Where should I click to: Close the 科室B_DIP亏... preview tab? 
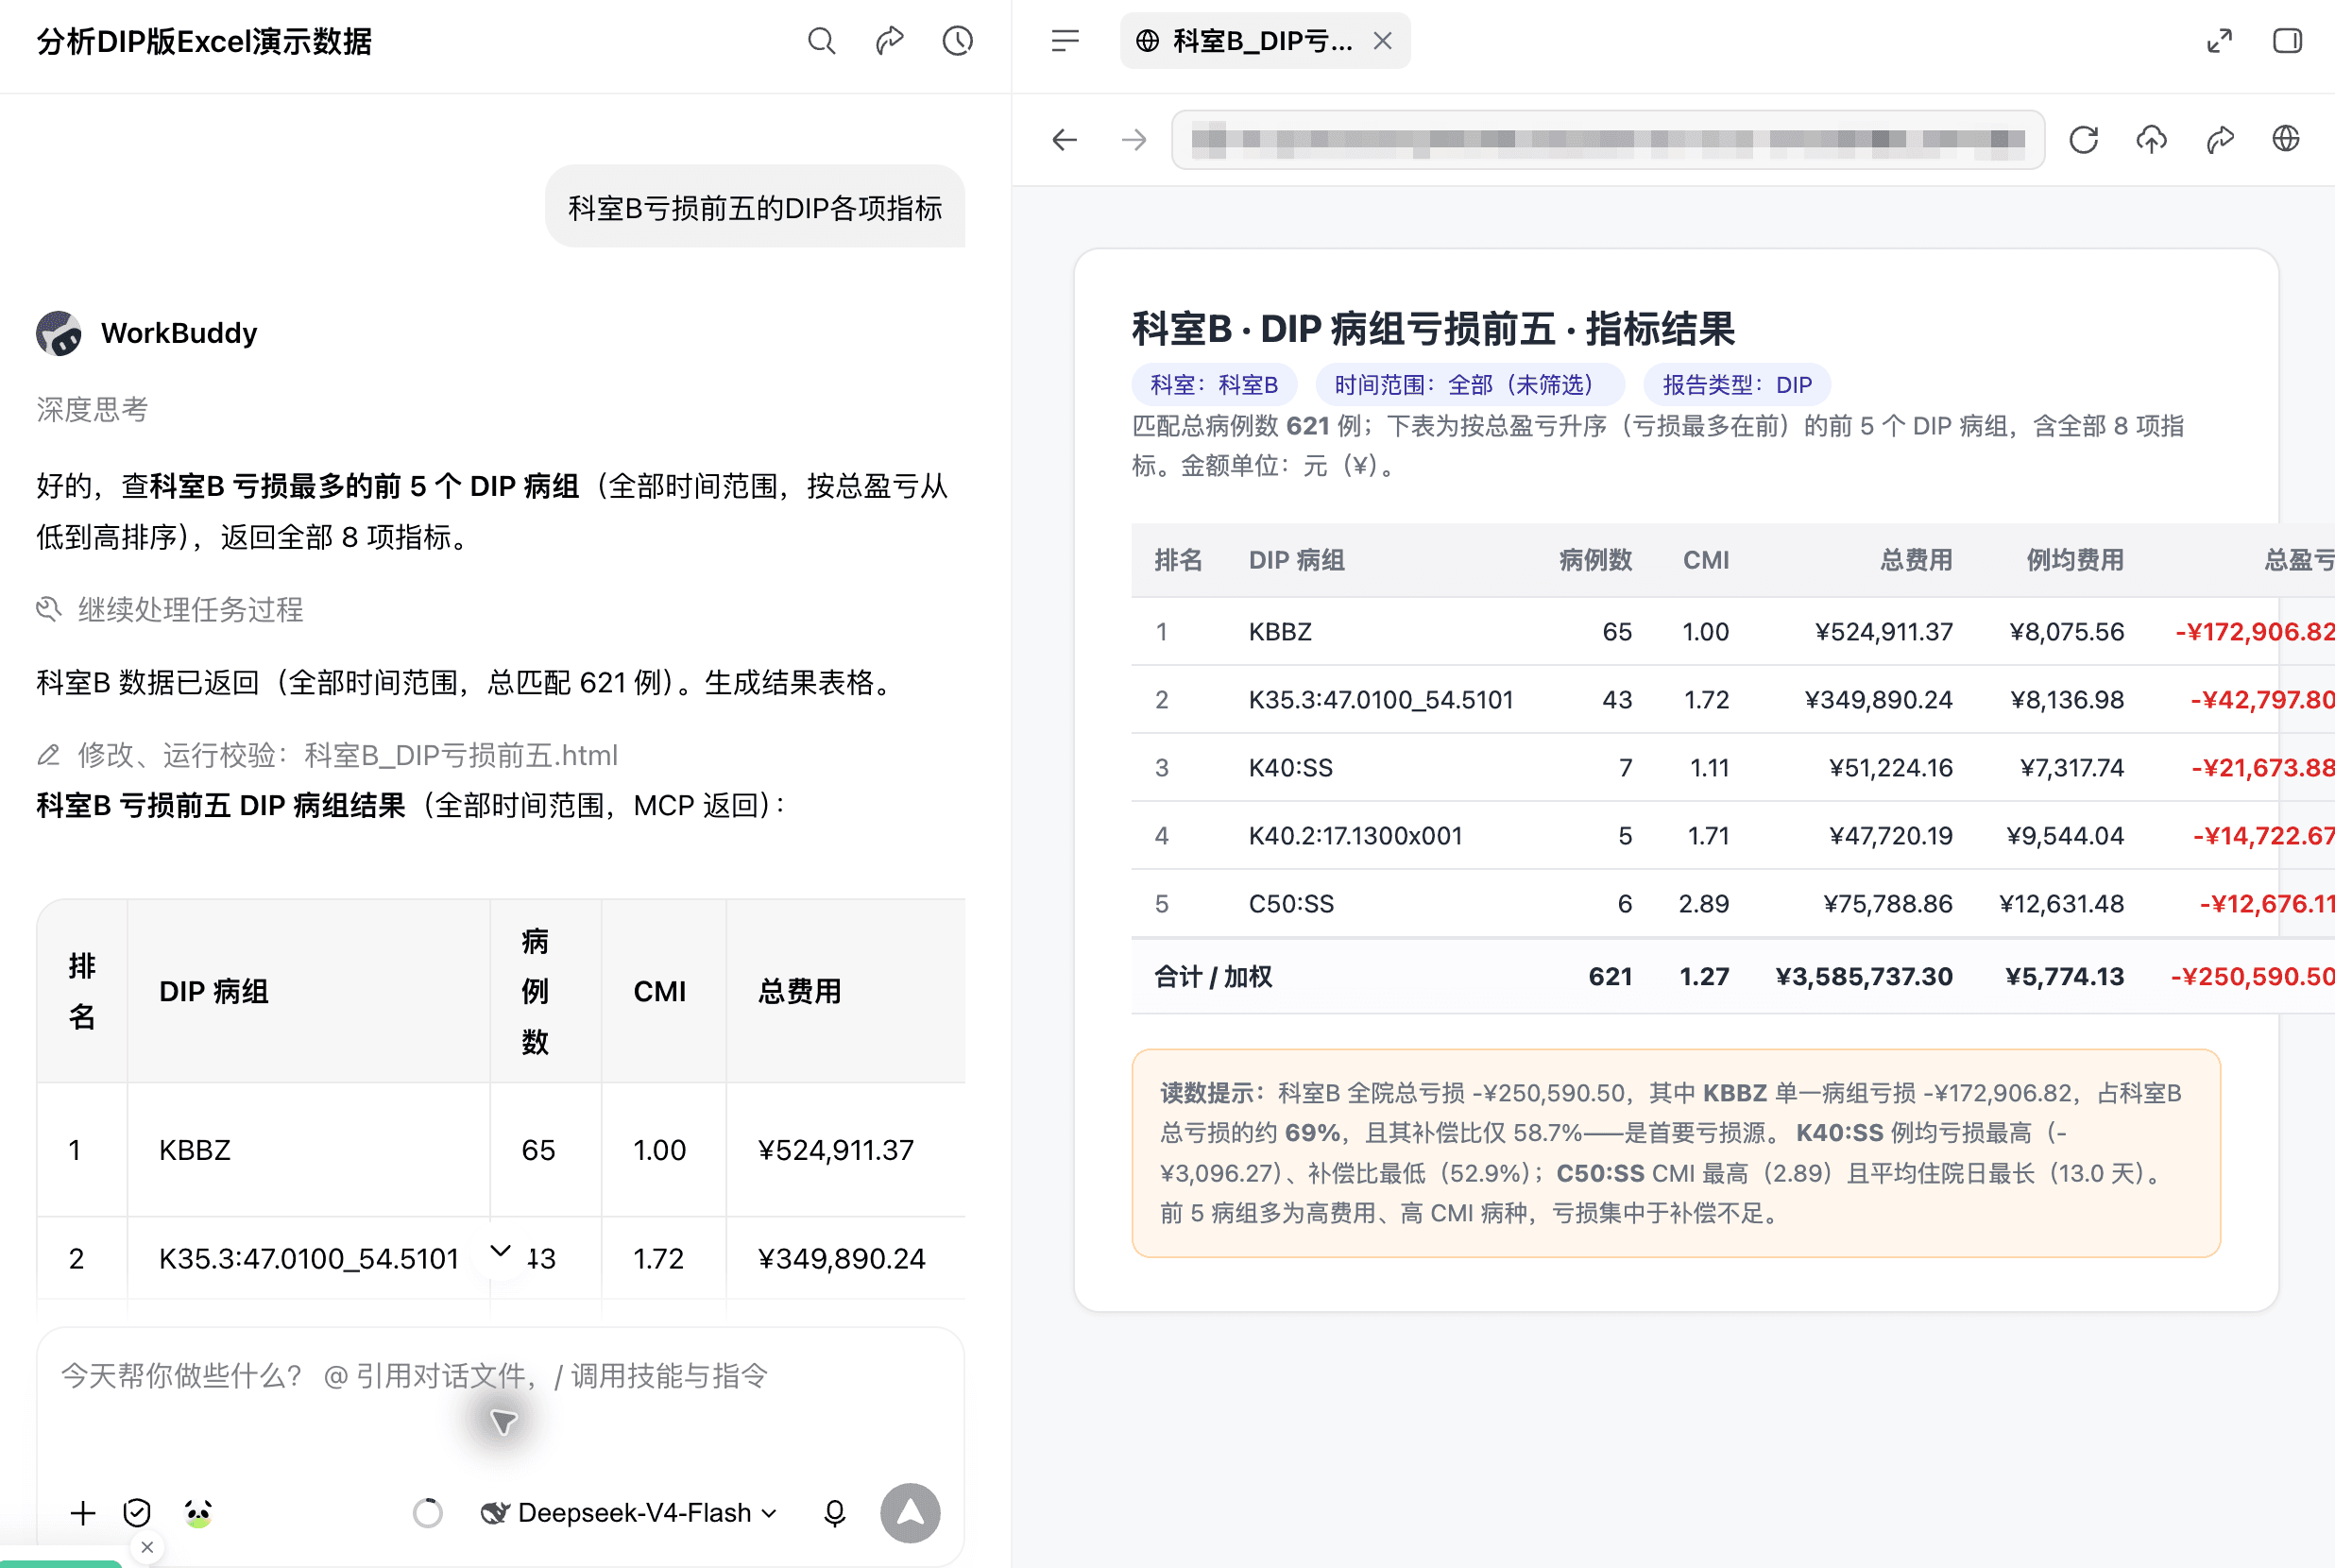[1382, 41]
